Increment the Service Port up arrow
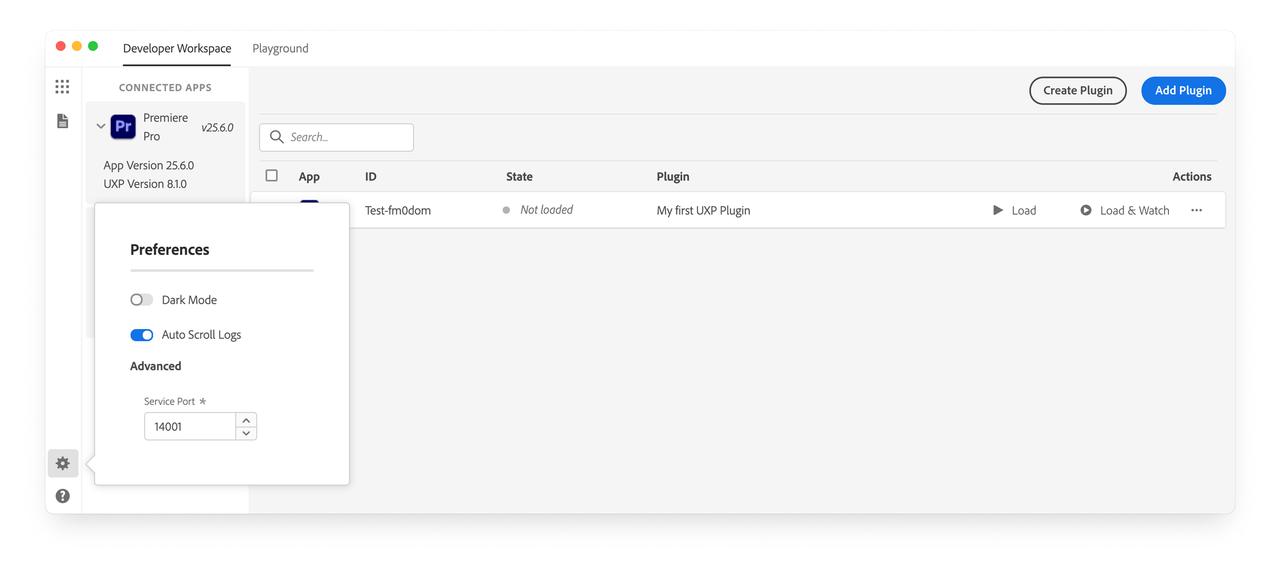 pyautogui.click(x=246, y=420)
